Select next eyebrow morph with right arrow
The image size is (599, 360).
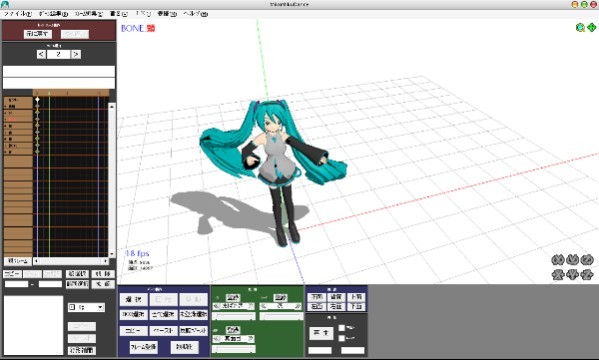(251, 339)
